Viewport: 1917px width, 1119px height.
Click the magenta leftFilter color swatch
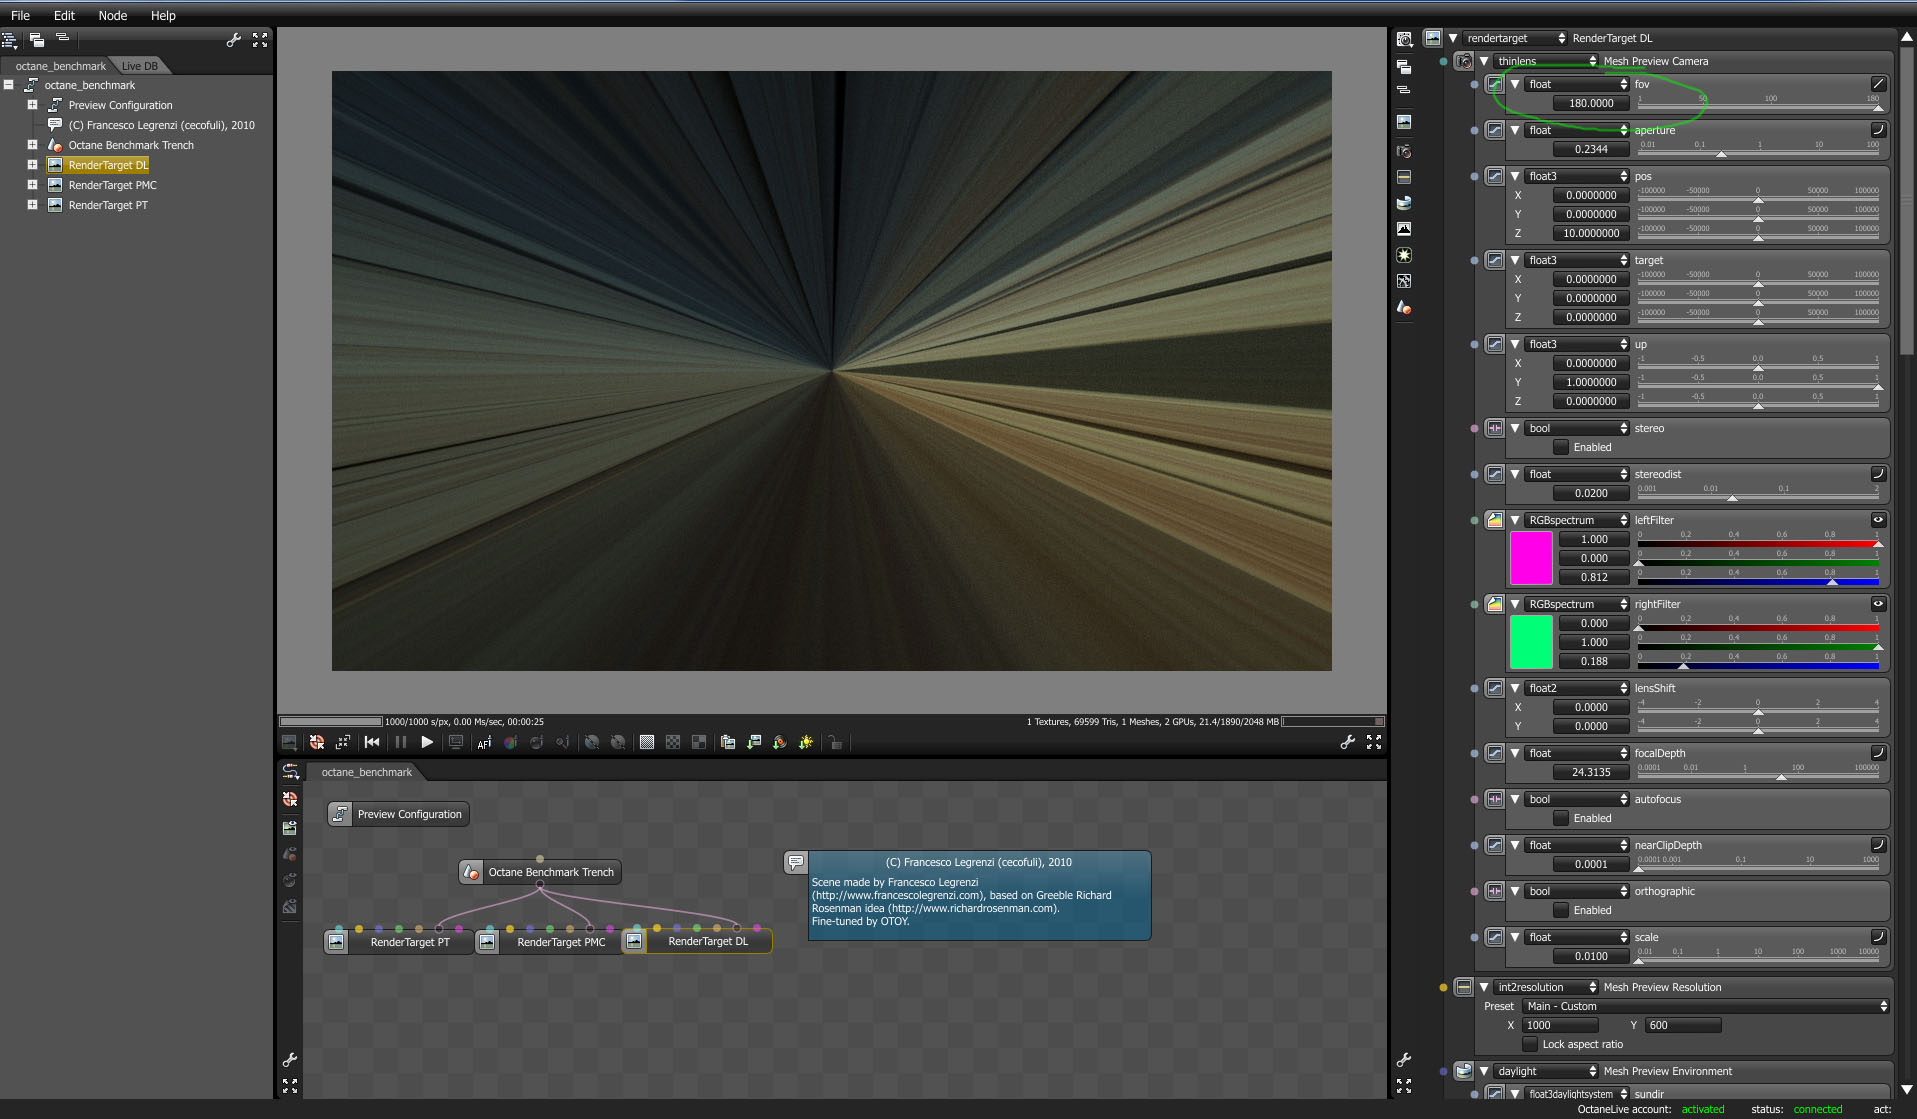pos(1530,558)
